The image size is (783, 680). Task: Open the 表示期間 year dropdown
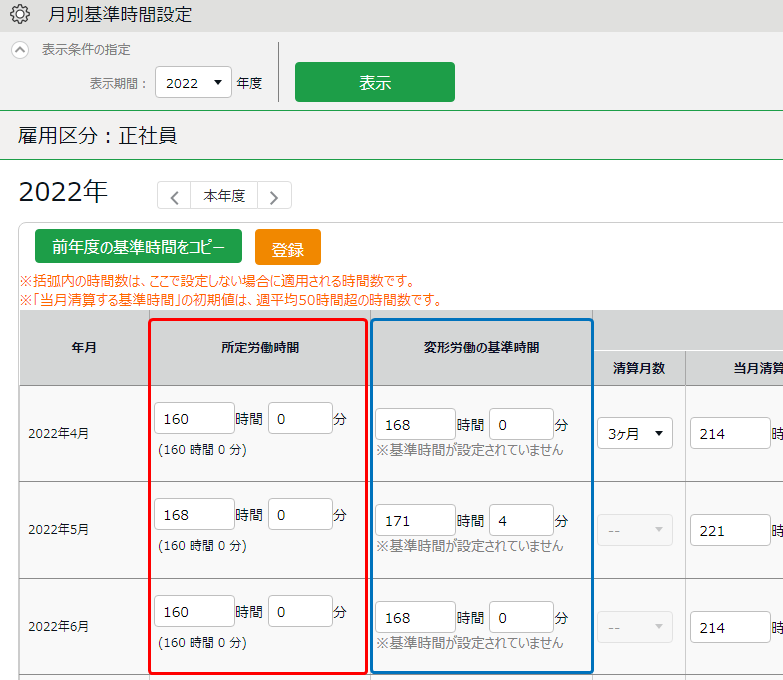click(193, 82)
